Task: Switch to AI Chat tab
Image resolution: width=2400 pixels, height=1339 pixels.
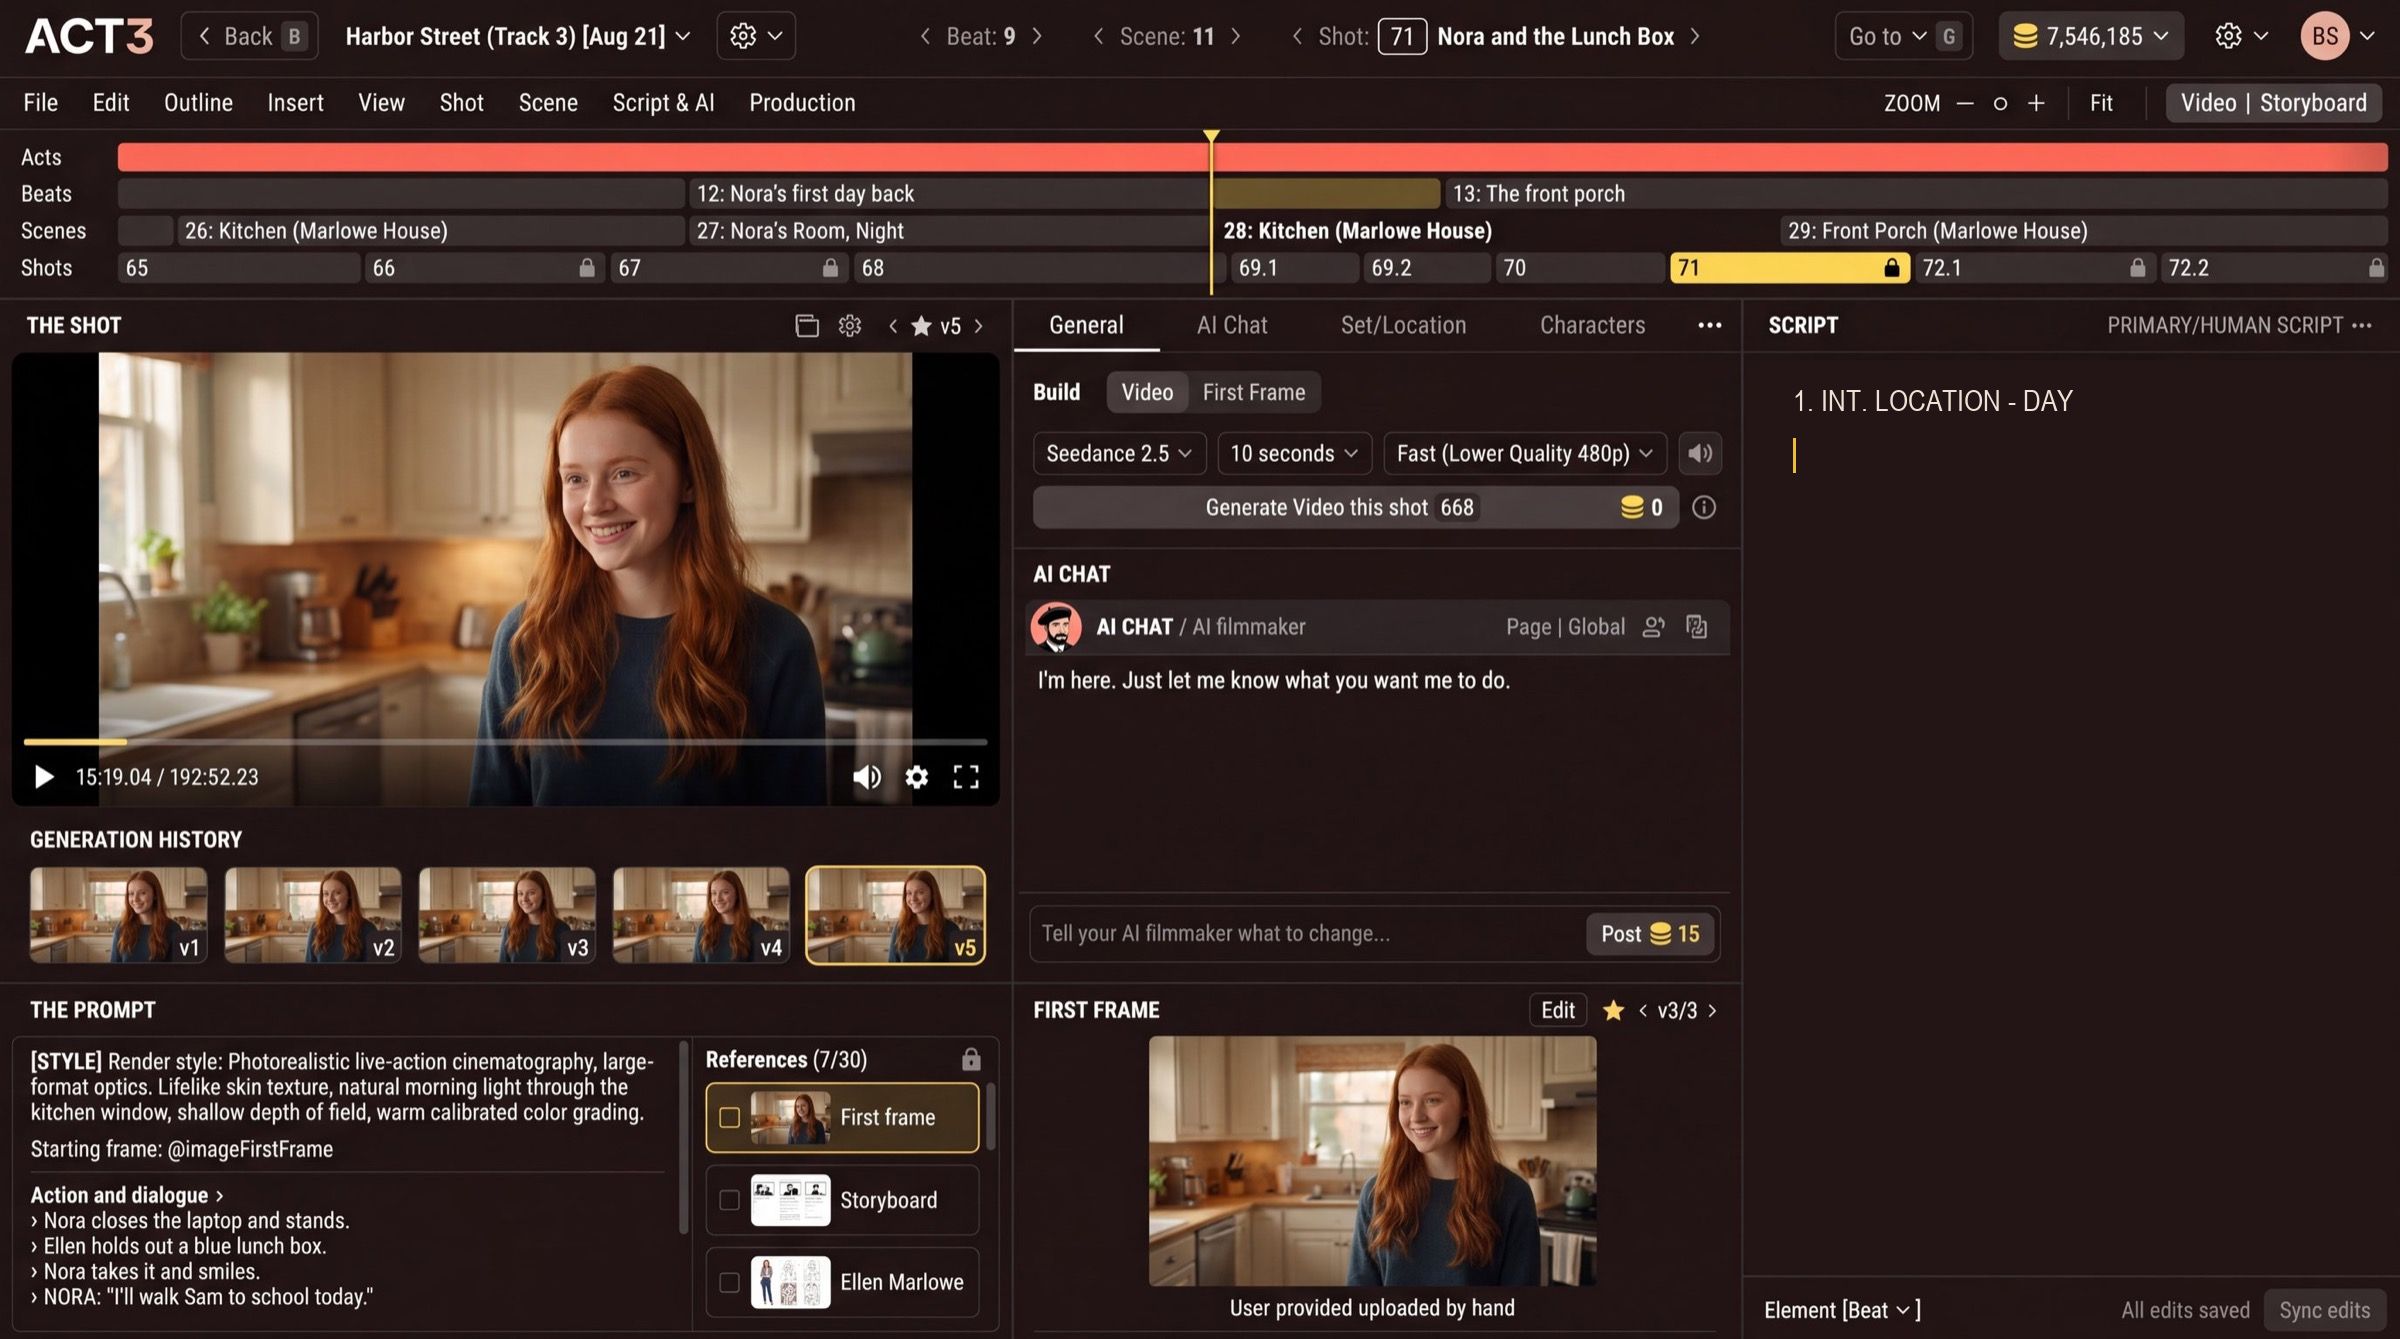Action: point(1232,325)
